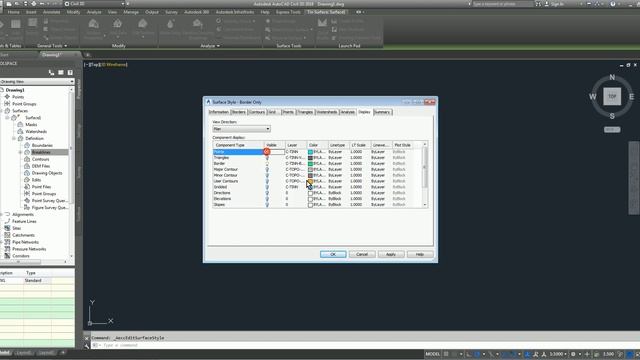Click the Surfaces collection icon in tree
Image resolution: width=640 pixels, height=360 pixels.
[7, 111]
